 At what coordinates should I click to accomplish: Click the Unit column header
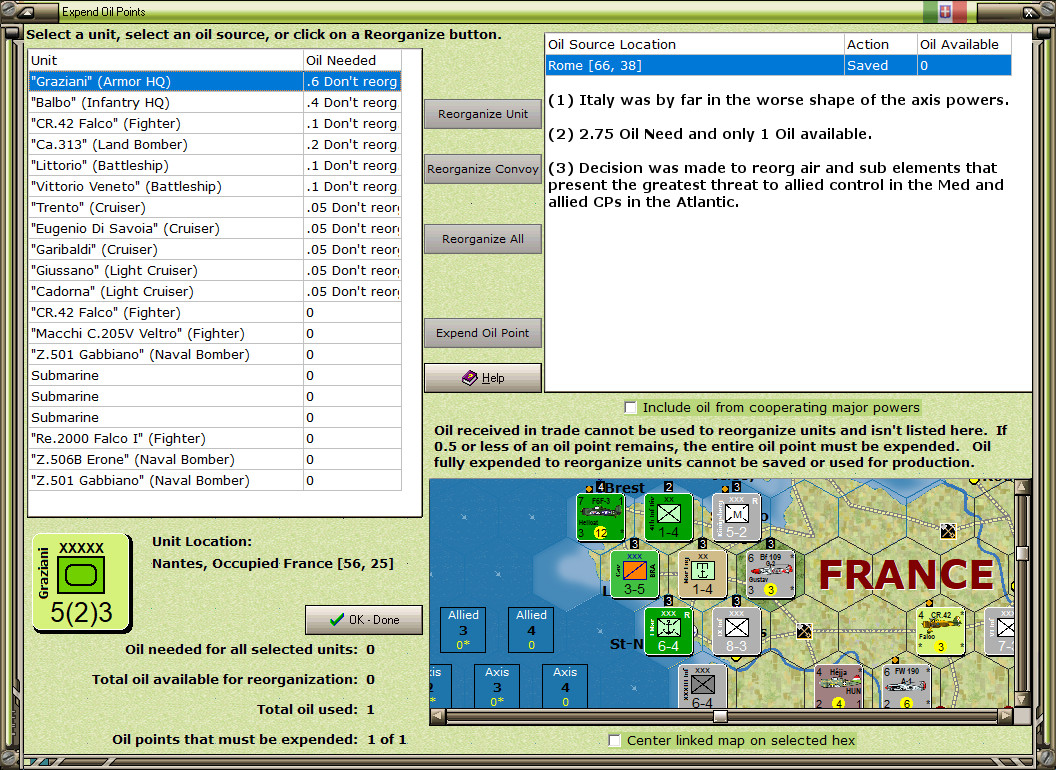pos(166,60)
